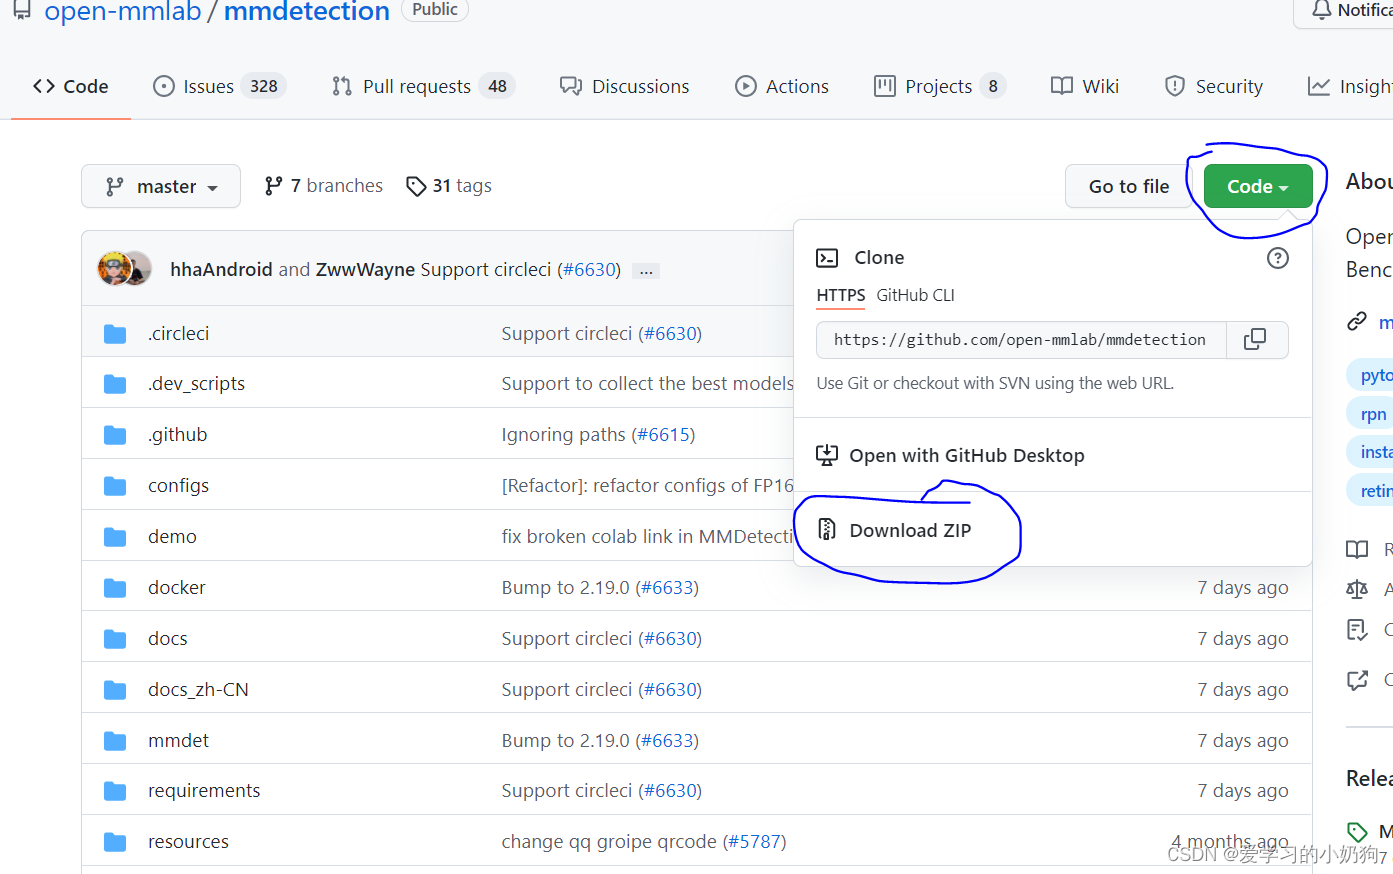The width and height of the screenshot is (1393, 874).
Task: Expand commit message ellipsis button
Action: tap(647, 271)
